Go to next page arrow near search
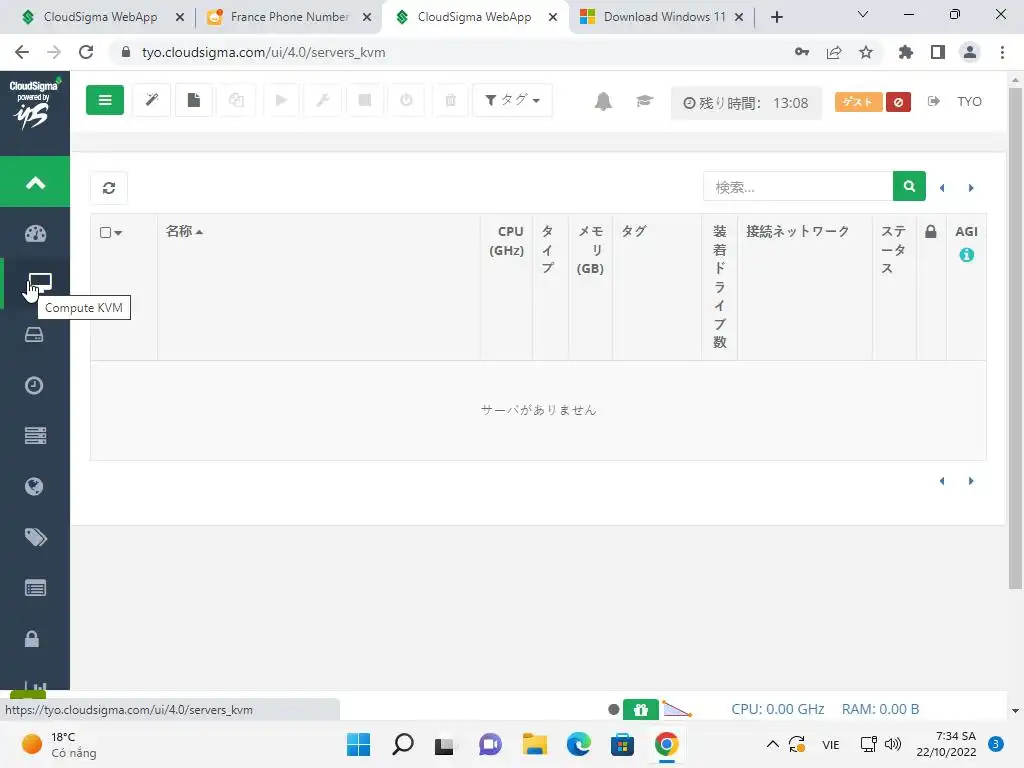 (971, 188)
